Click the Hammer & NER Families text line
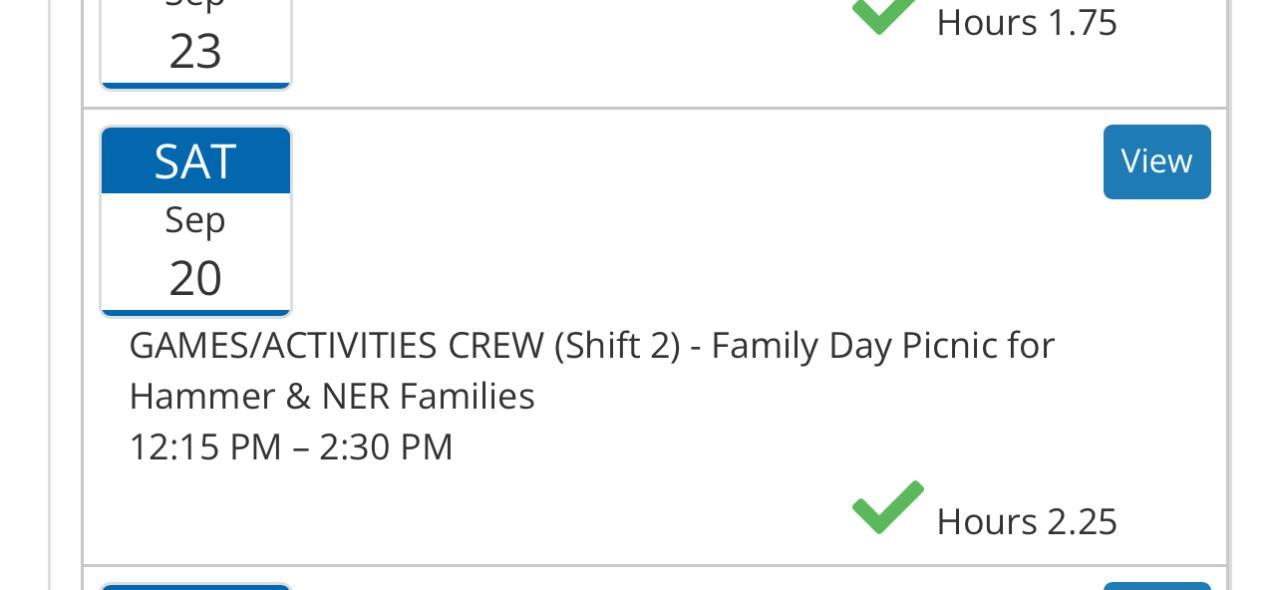1280x590 pixels. 332,397
